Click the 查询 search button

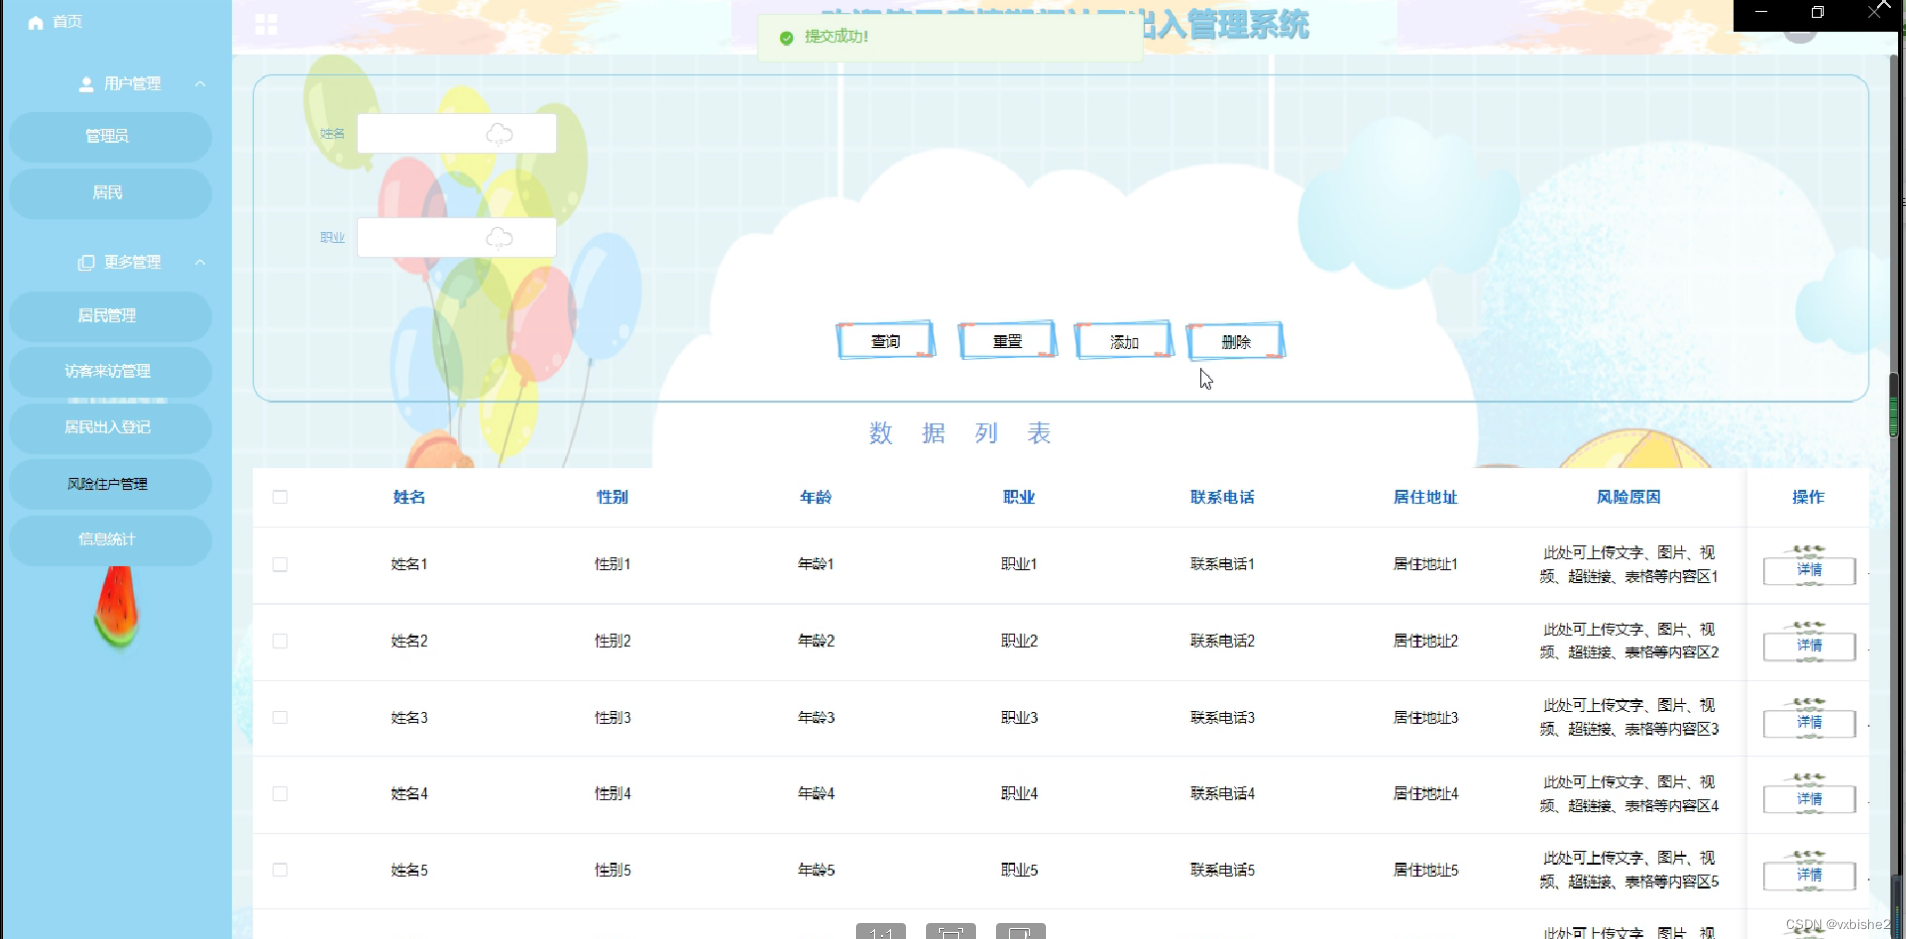click(x=886, y=341)
